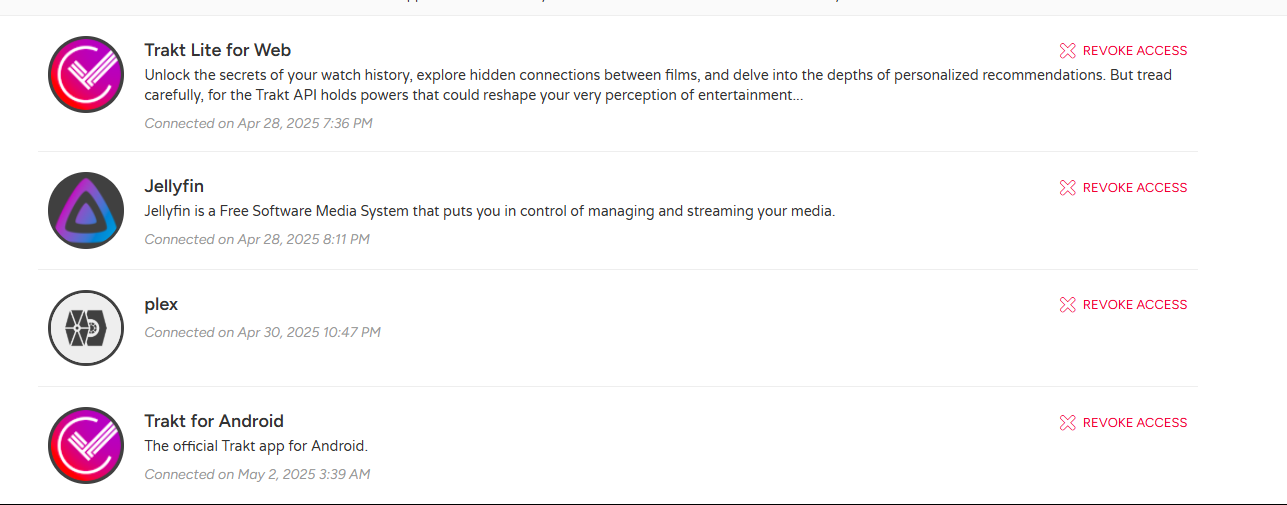The height and width of the screenshot is (505, 1287).
Task: Click the X icon beside plex's Revoke Access
Action: point(1067,305)
